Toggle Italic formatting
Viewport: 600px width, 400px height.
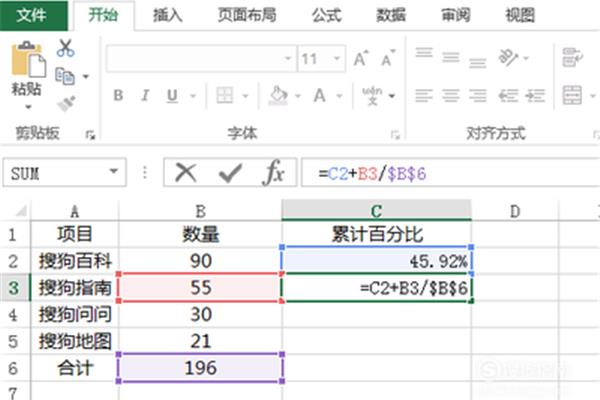pyautogui.click(x=145, y=95)
